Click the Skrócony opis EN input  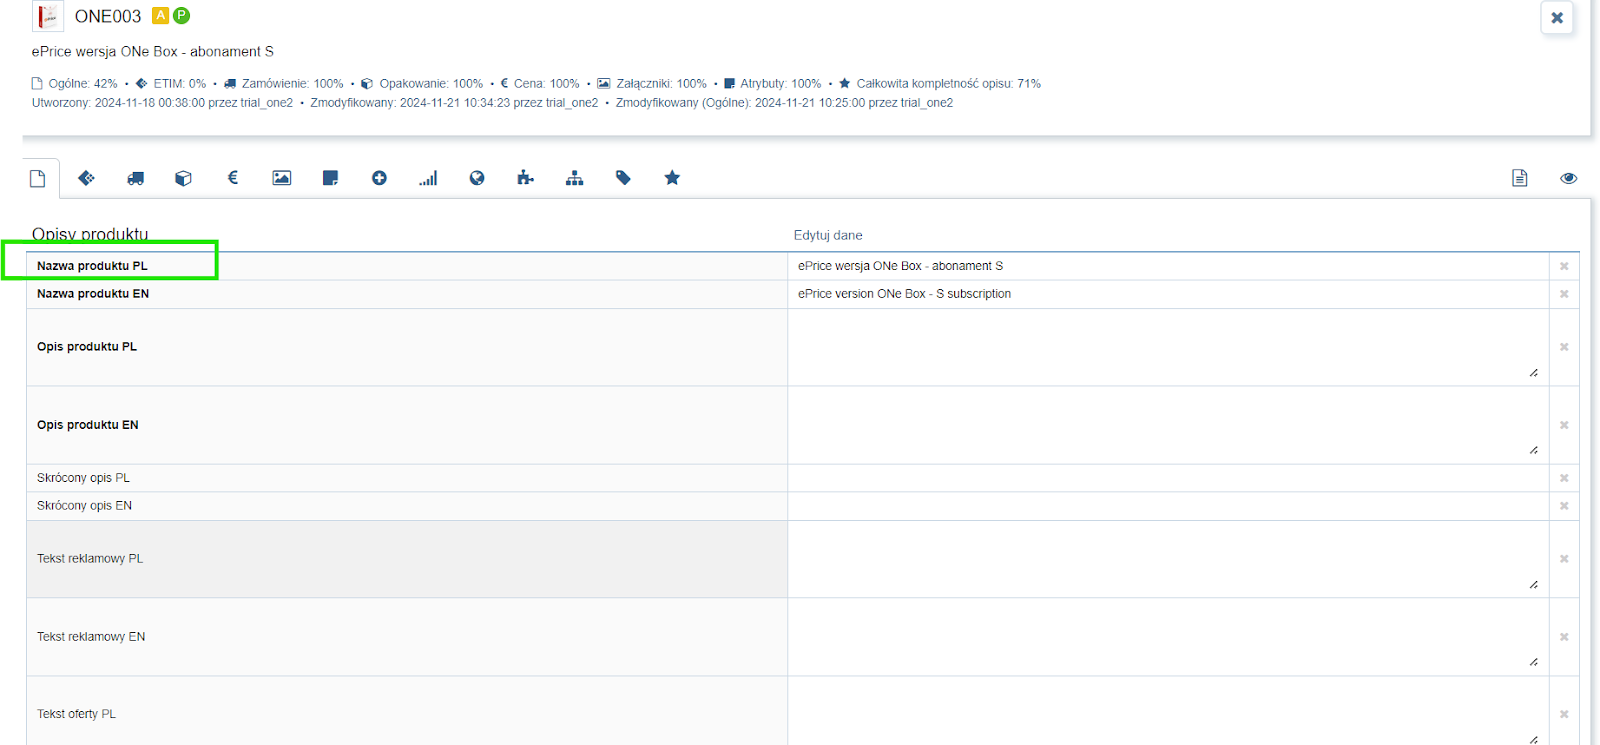coord(1168,506)
